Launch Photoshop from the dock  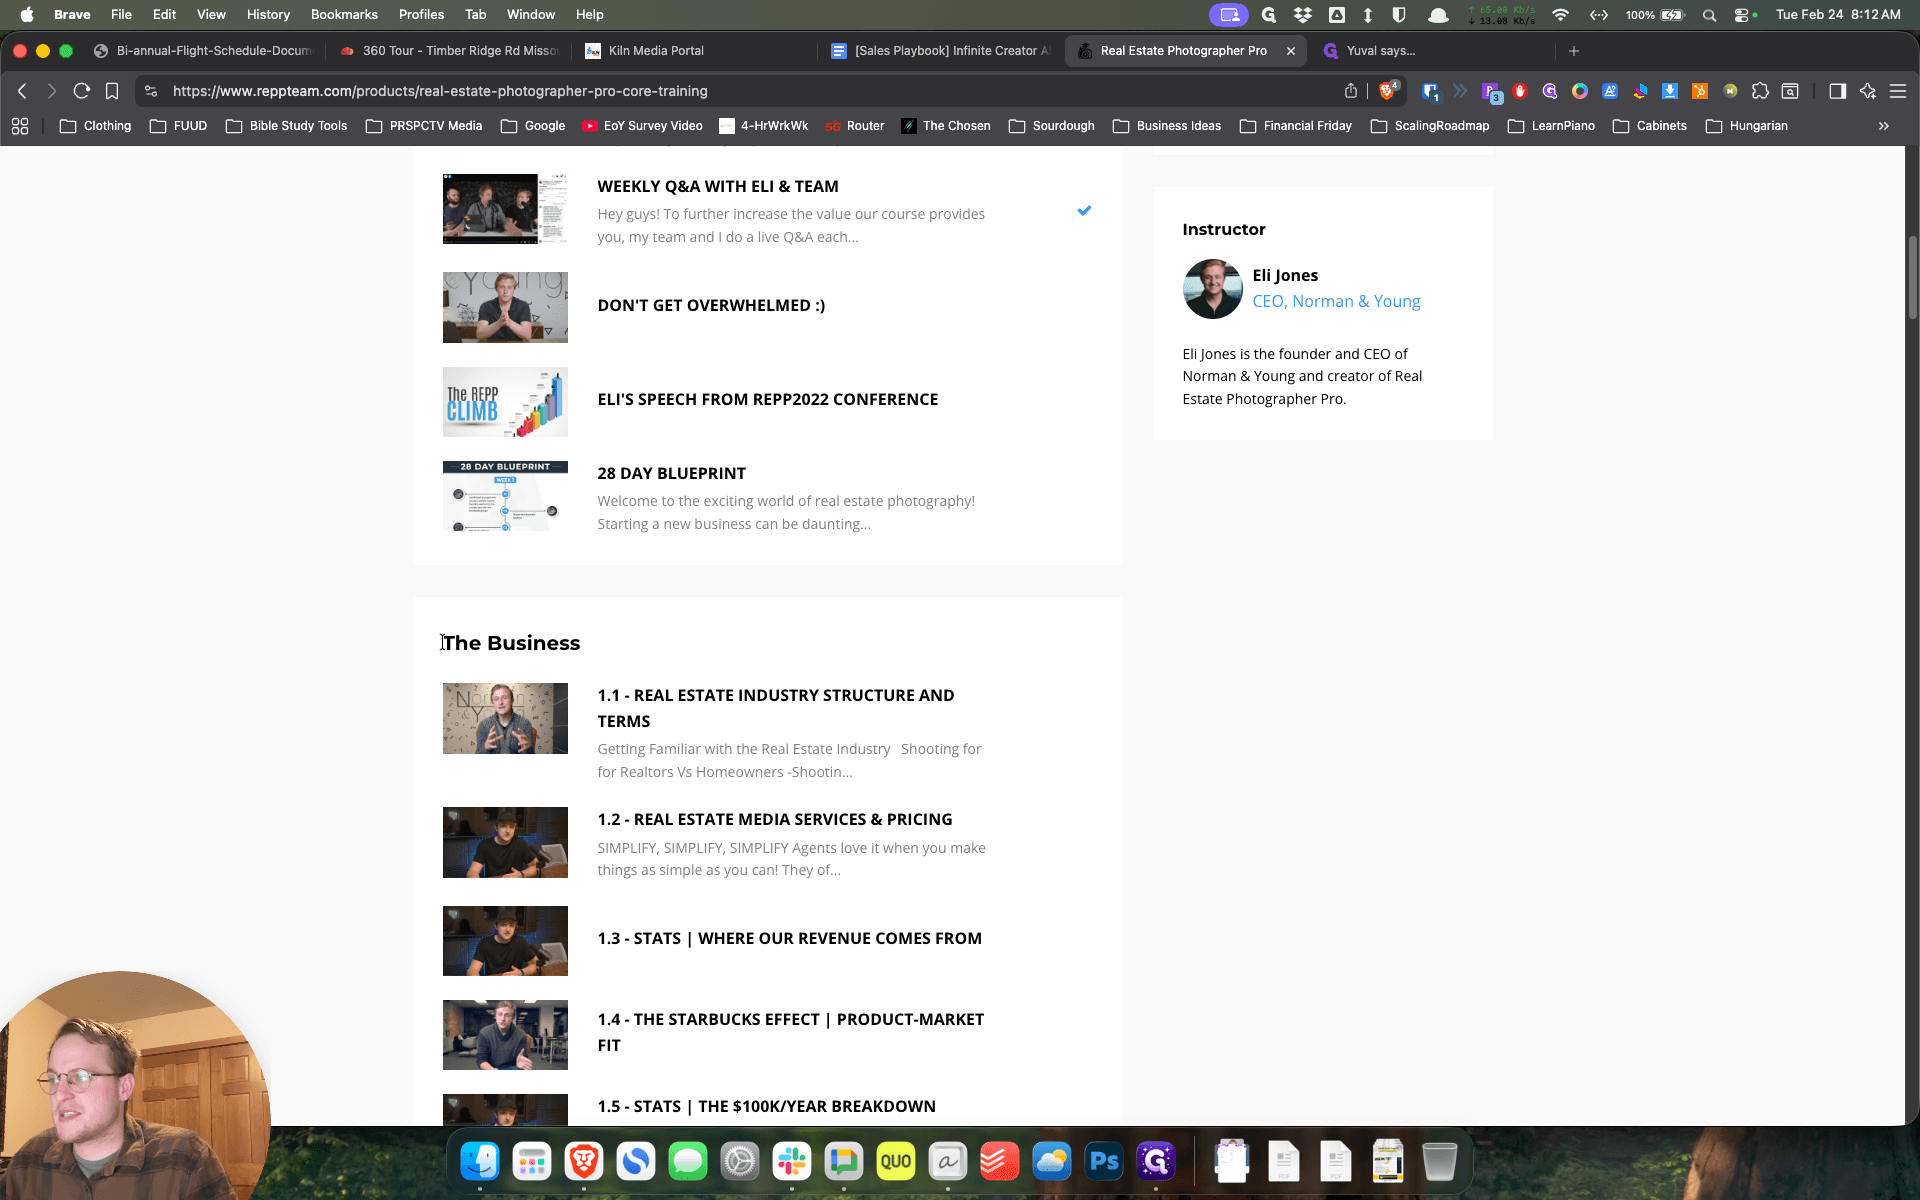coord(1104,1161)
